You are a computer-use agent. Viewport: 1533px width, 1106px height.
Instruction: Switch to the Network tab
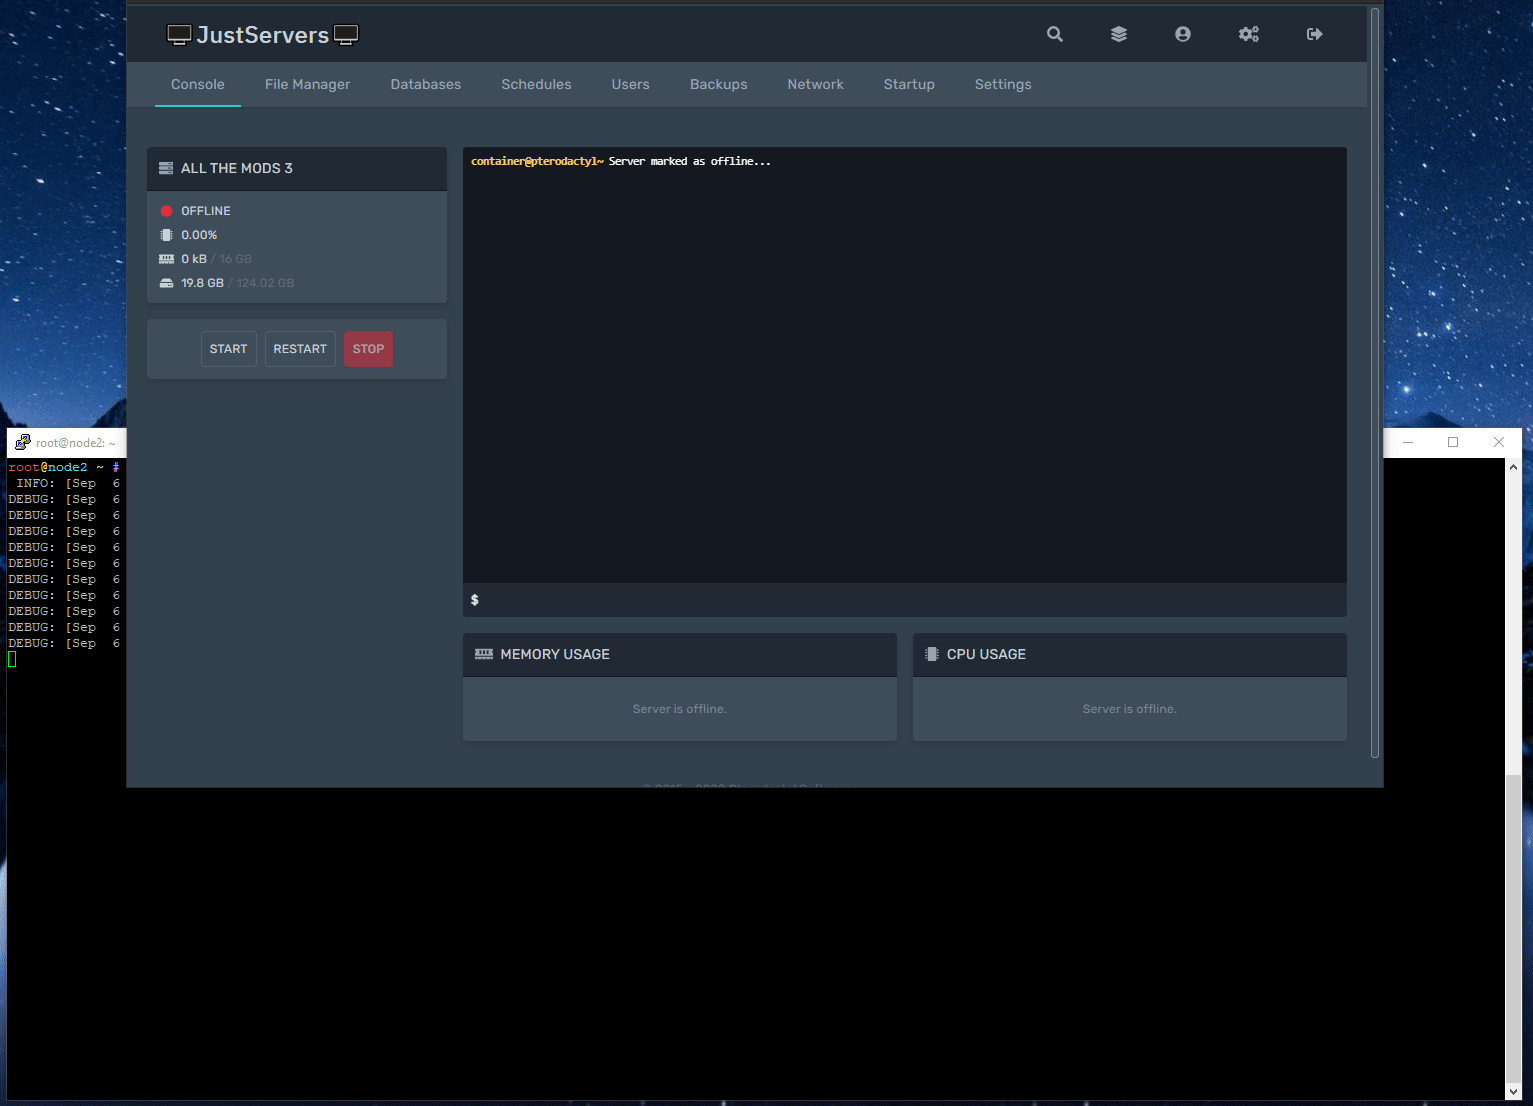tap(815, 84)
